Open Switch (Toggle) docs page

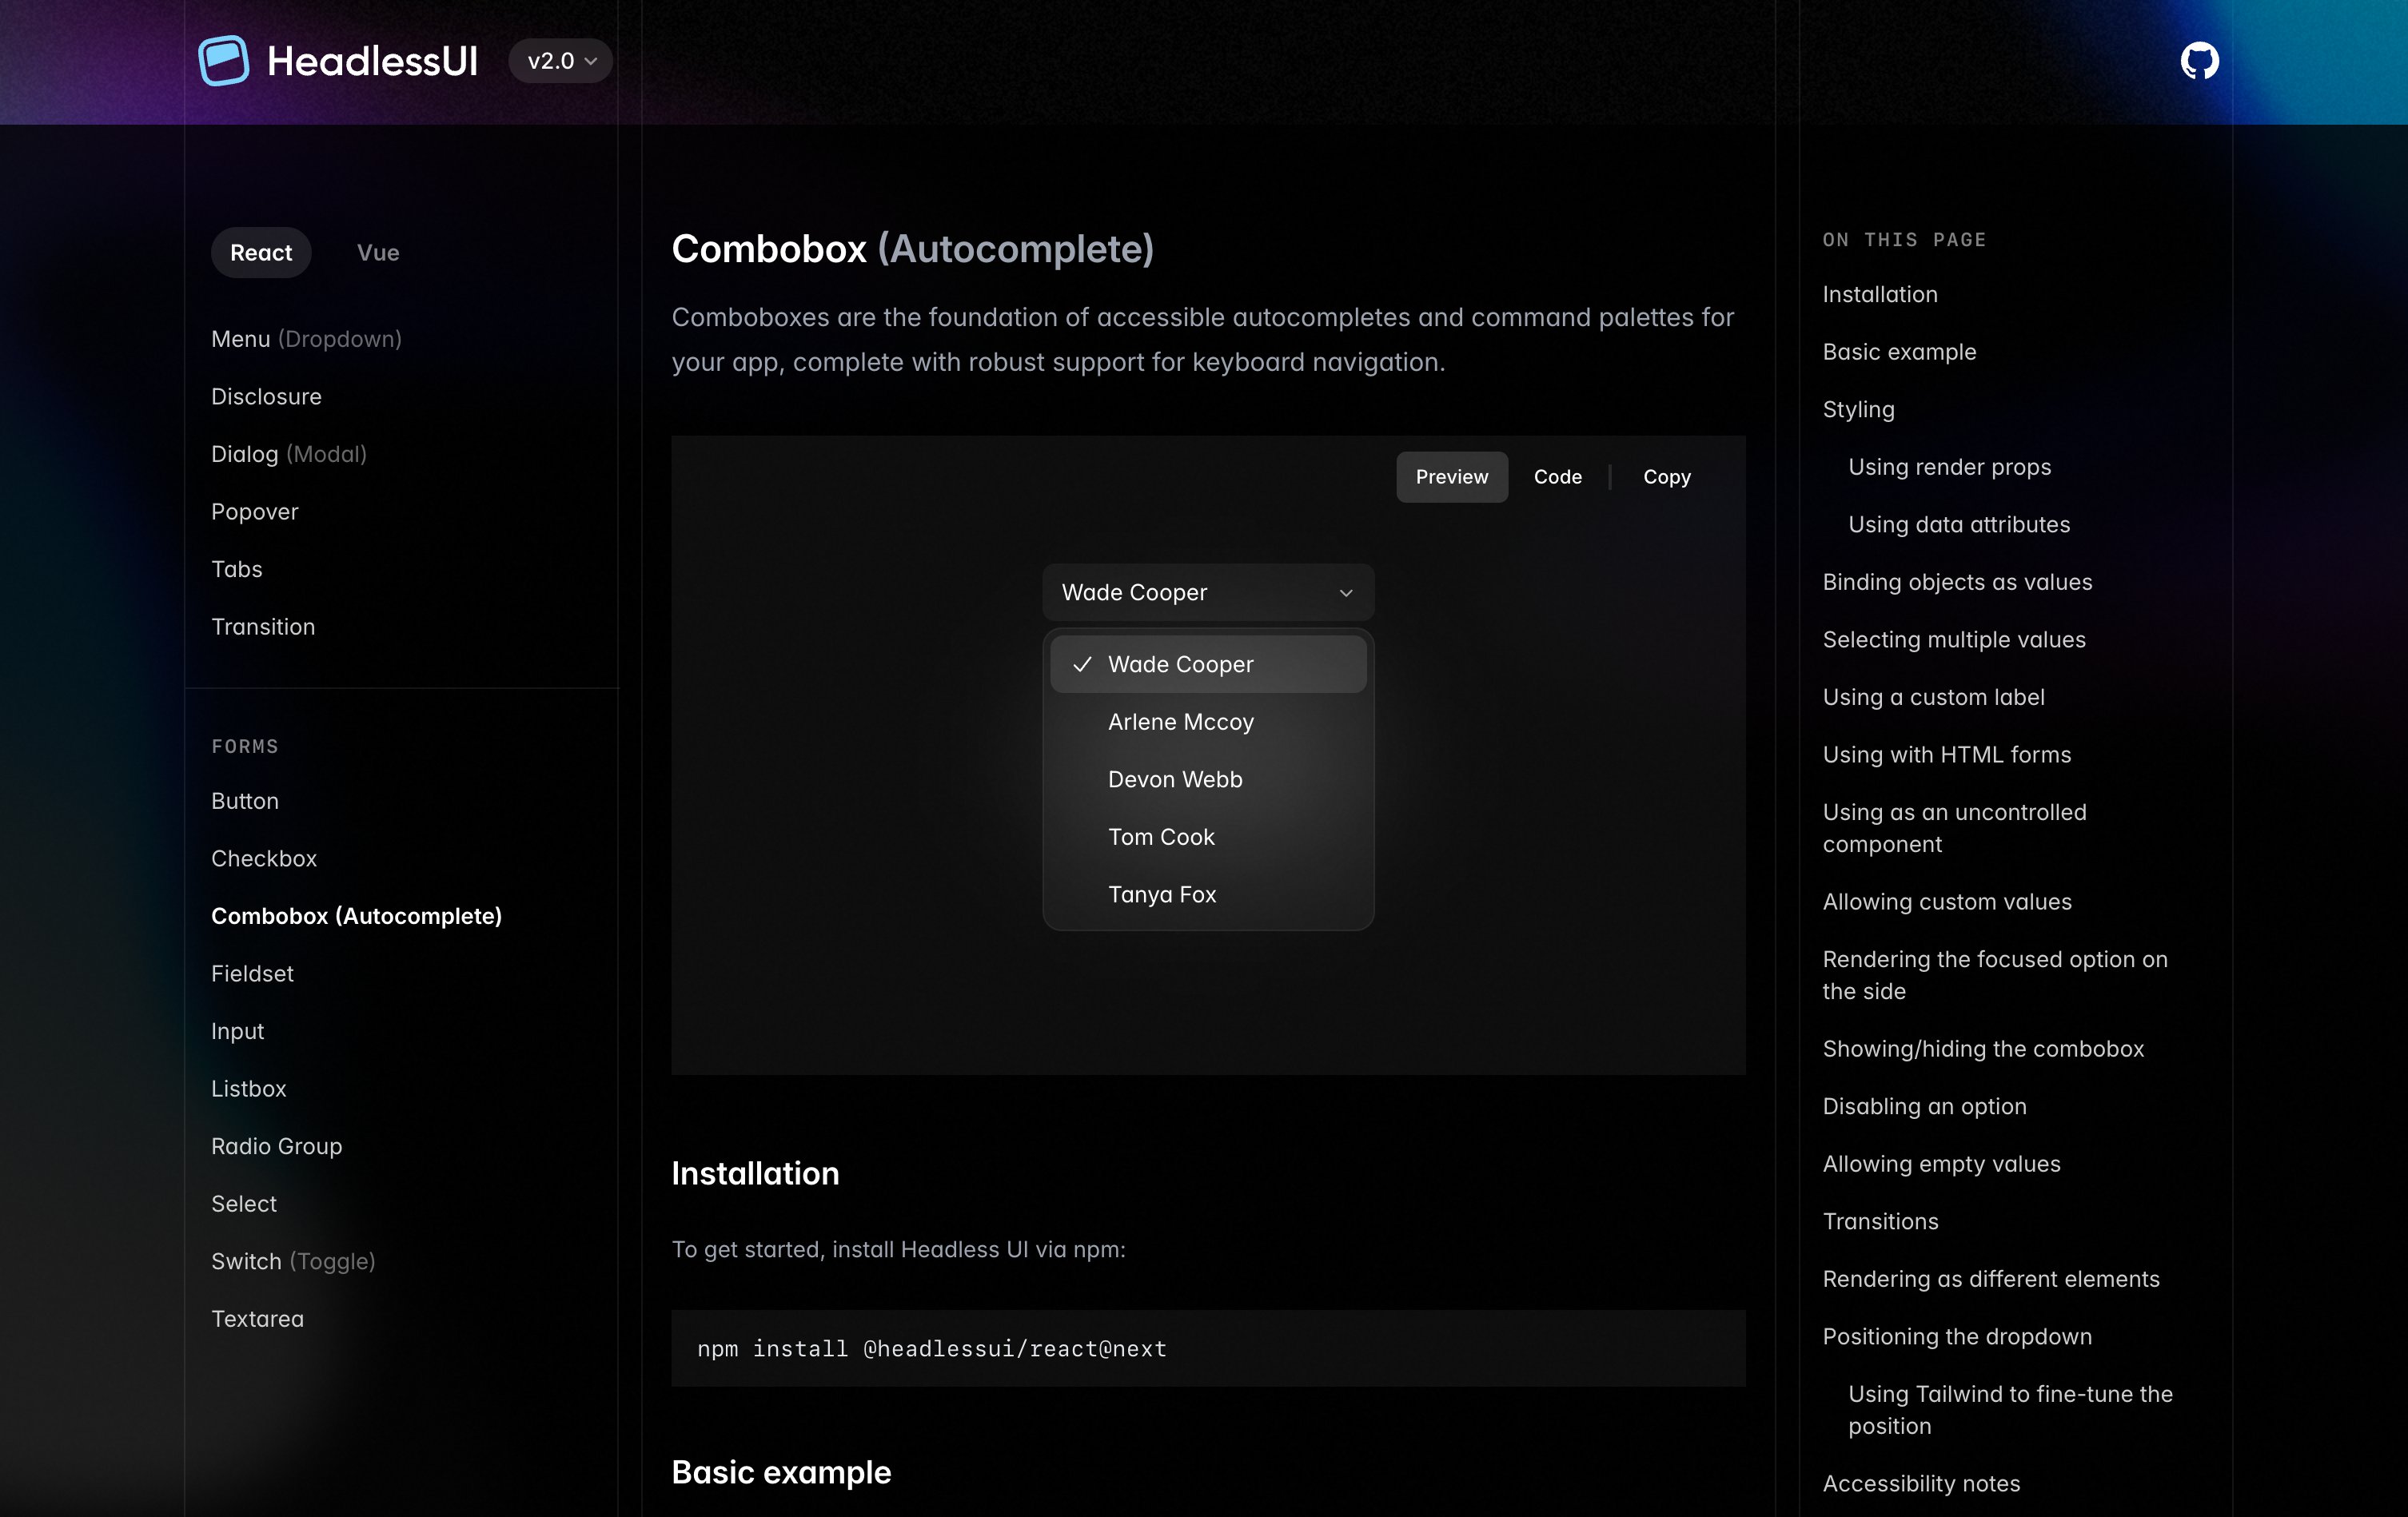293,1261
